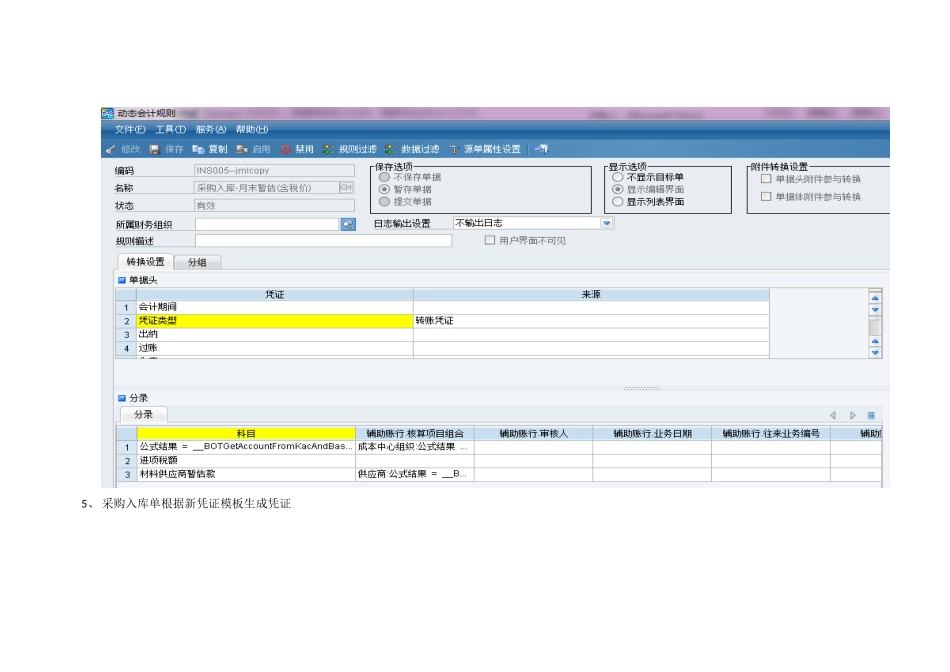Image resolution: width=950 pixels, height=672 pixels.
Task: Click the 所属财务组织 input field
Action: pos(267,224)
